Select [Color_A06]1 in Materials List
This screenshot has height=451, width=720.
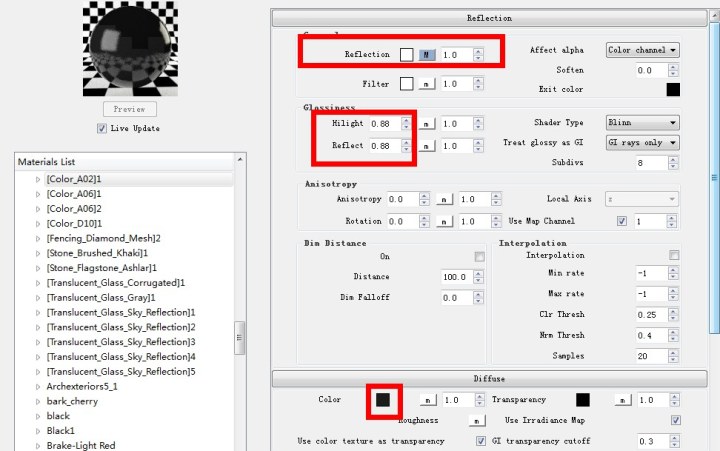[x=74, y=194]
